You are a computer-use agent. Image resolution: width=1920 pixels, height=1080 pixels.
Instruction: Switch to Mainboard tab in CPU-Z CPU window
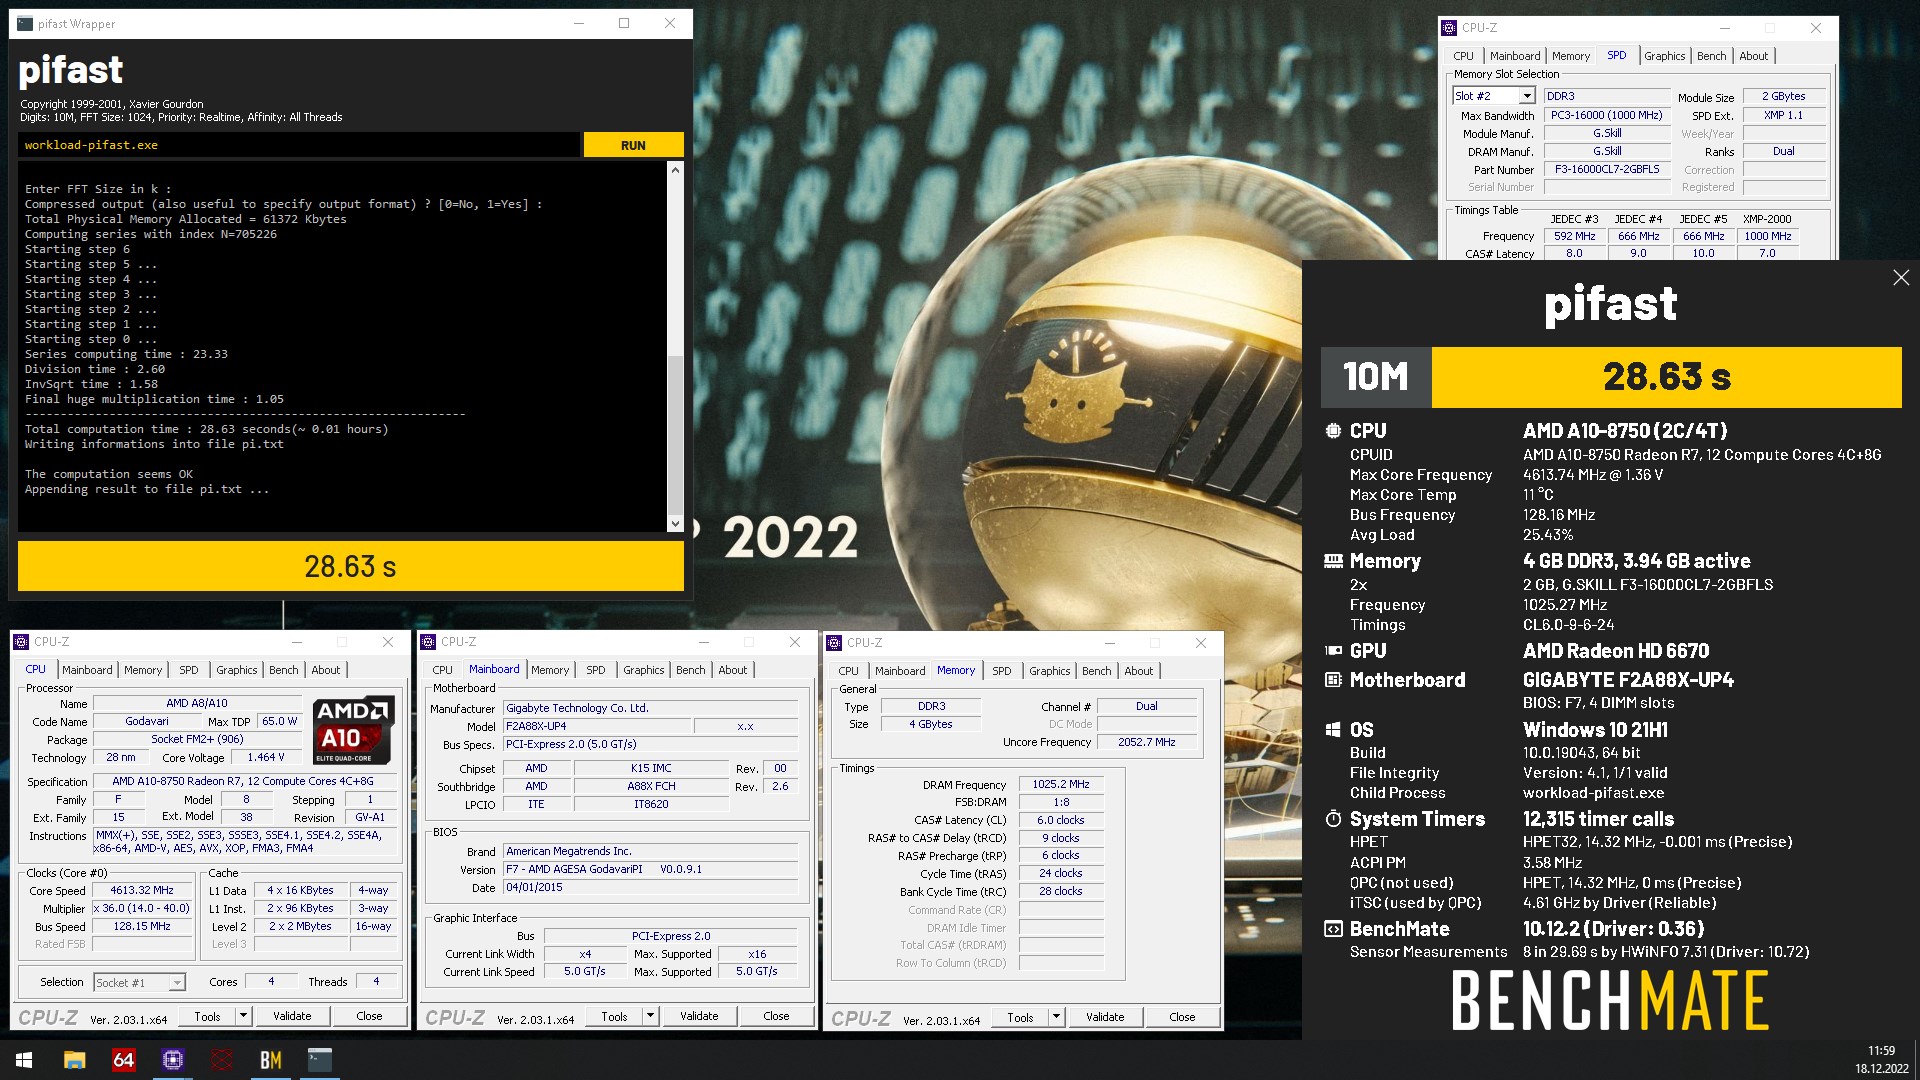[87, 670]
